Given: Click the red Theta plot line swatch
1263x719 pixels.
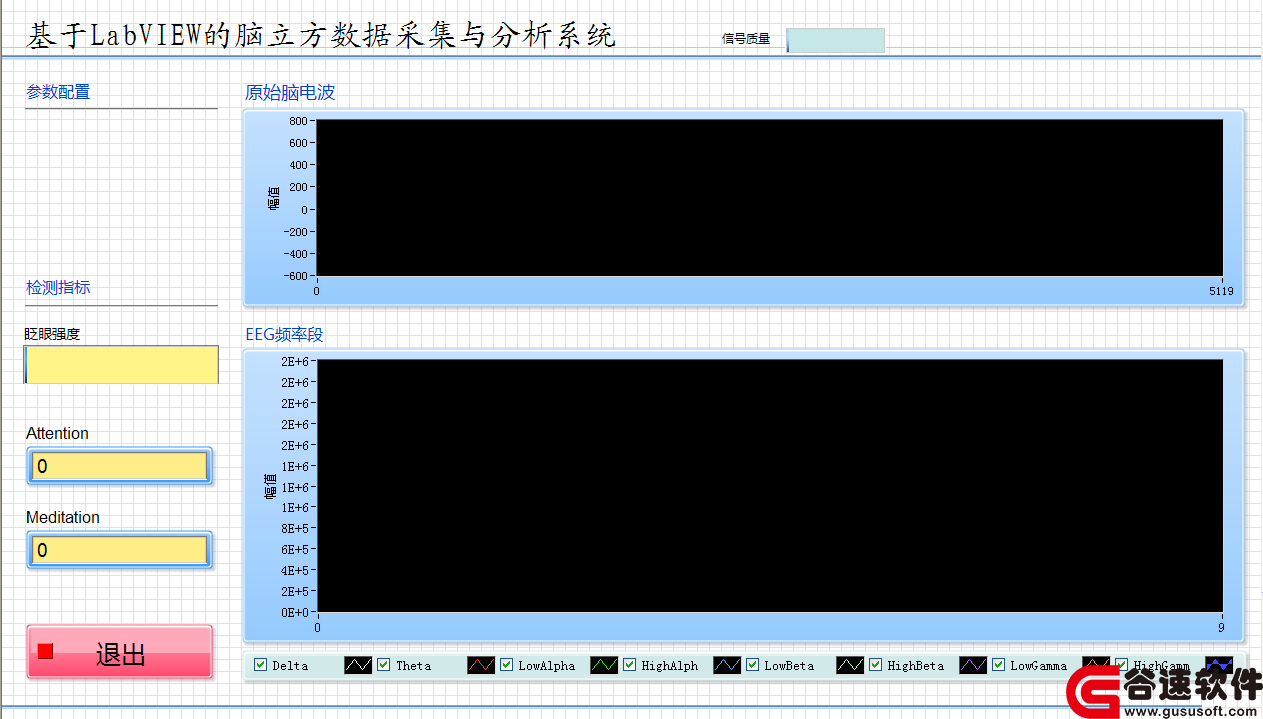Looking at the screenshot, I should click(x=481, y=665).
